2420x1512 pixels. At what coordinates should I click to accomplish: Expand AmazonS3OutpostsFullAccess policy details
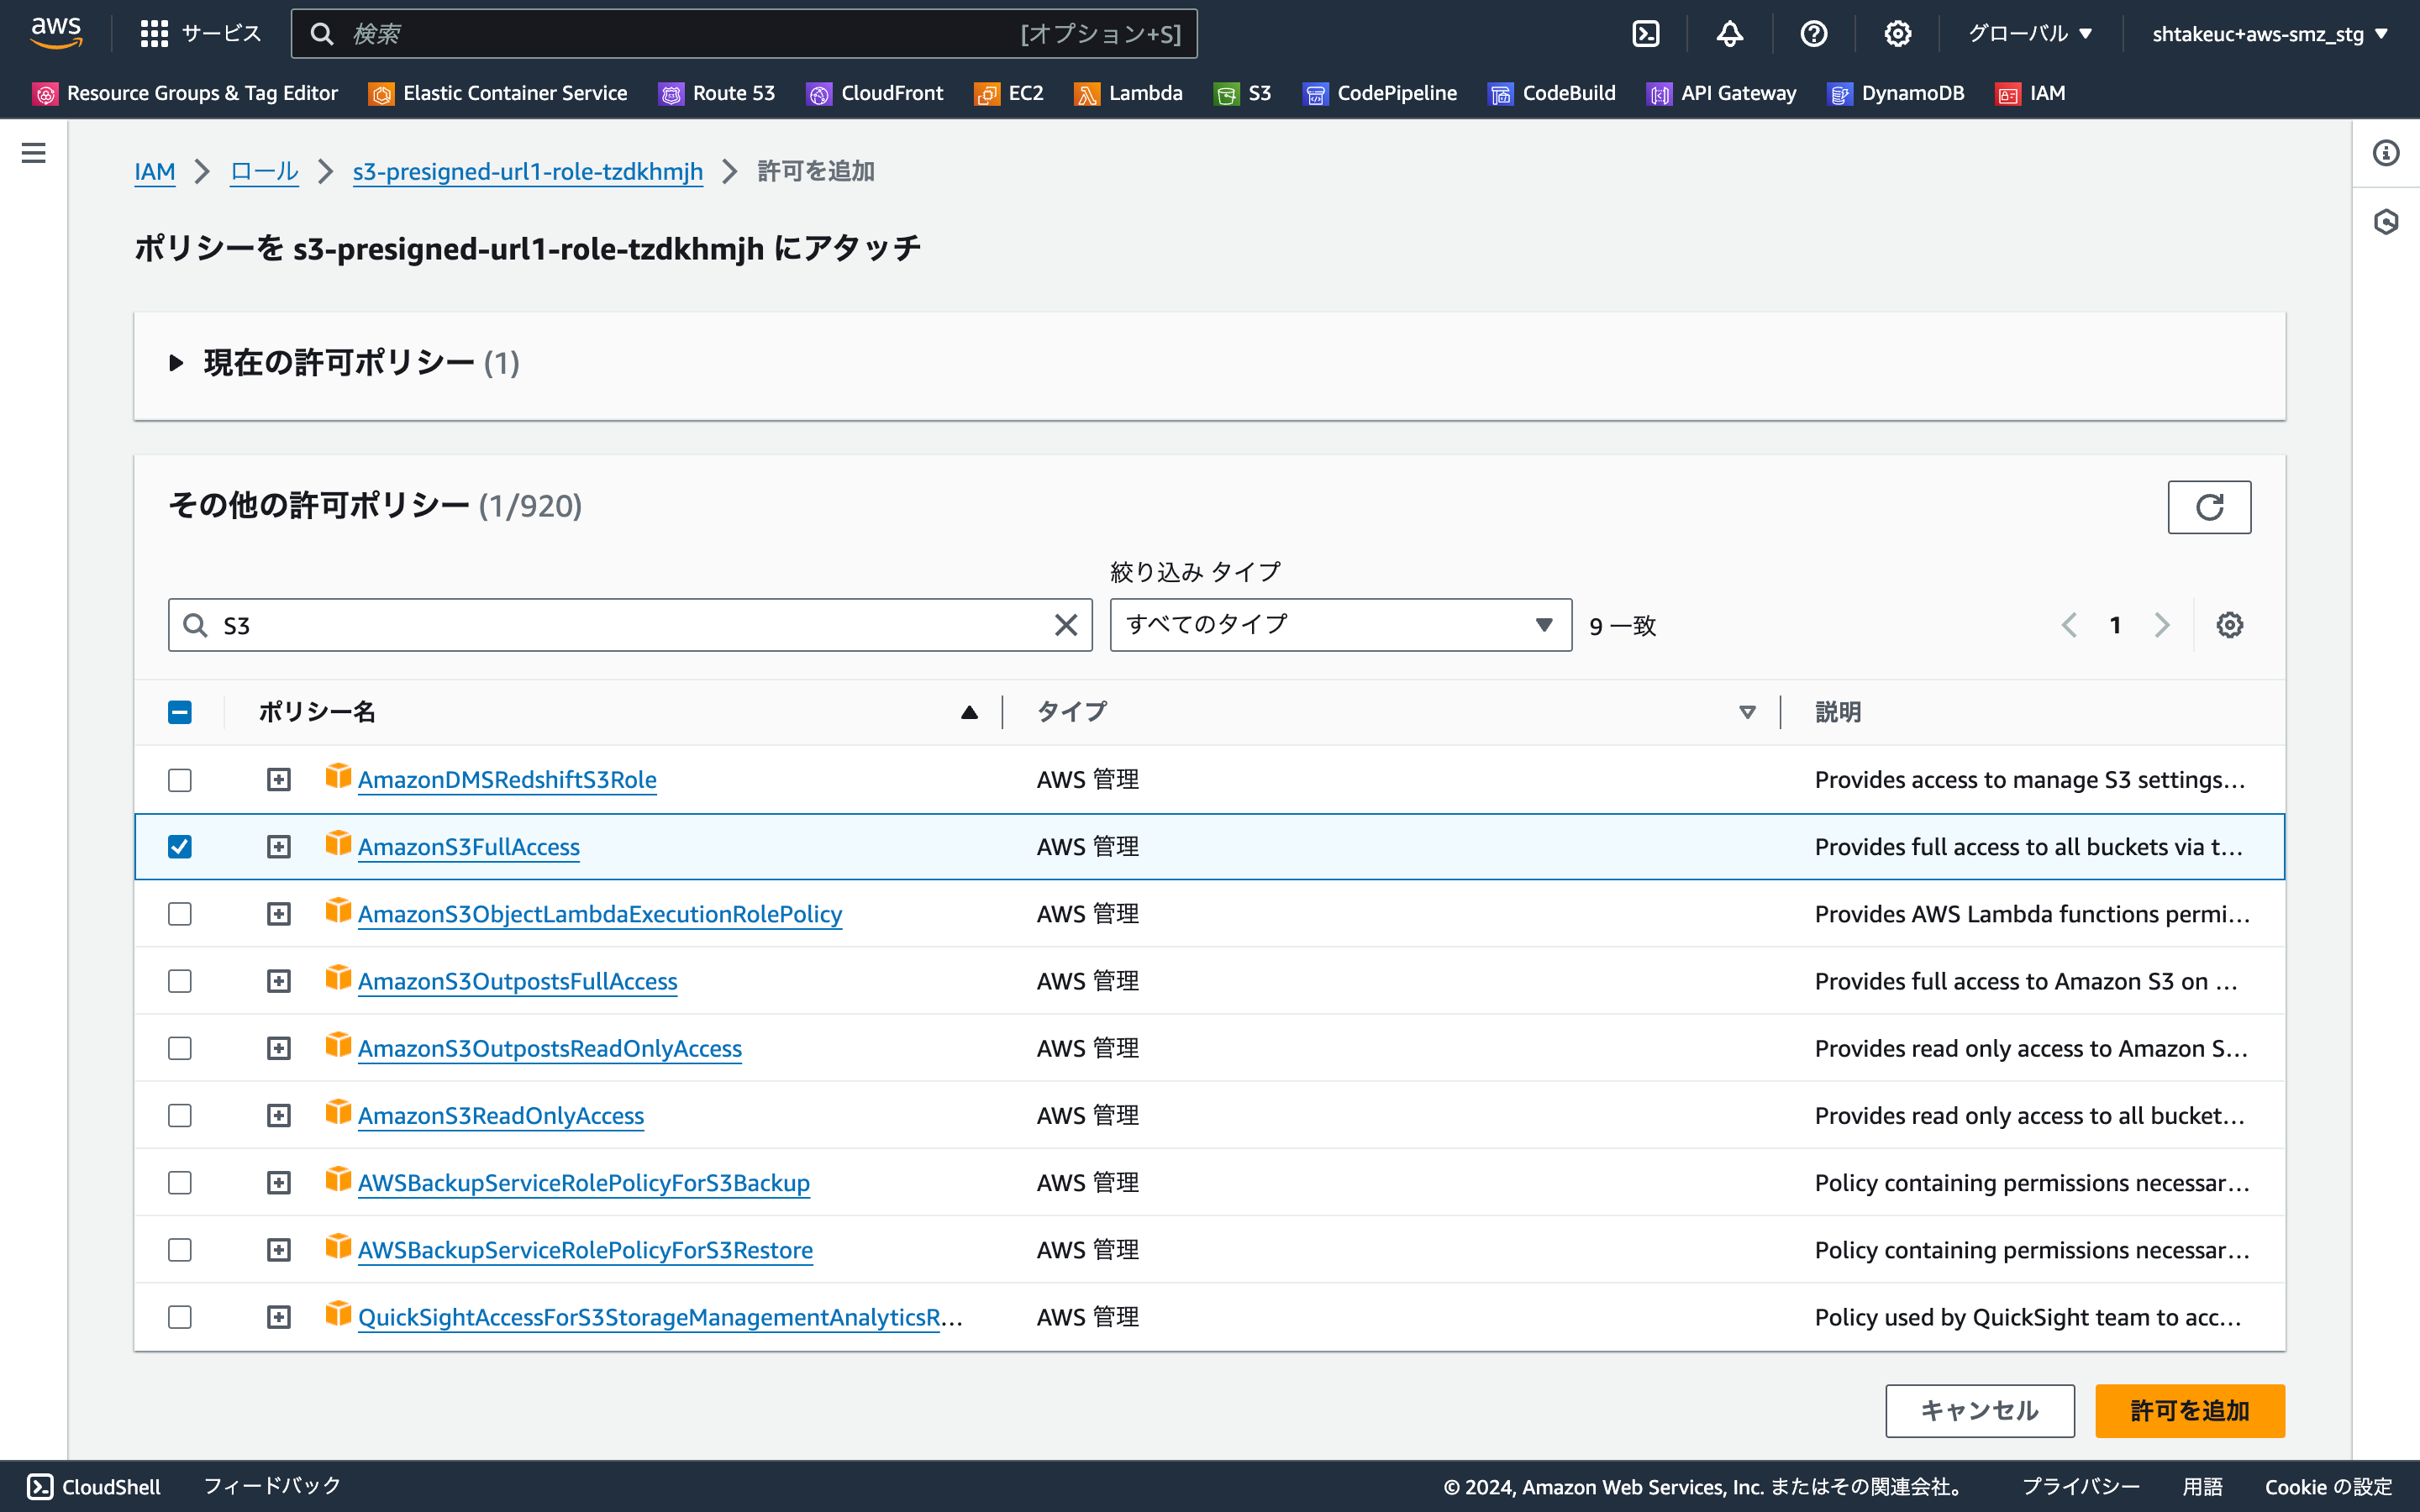coord(279,981)
